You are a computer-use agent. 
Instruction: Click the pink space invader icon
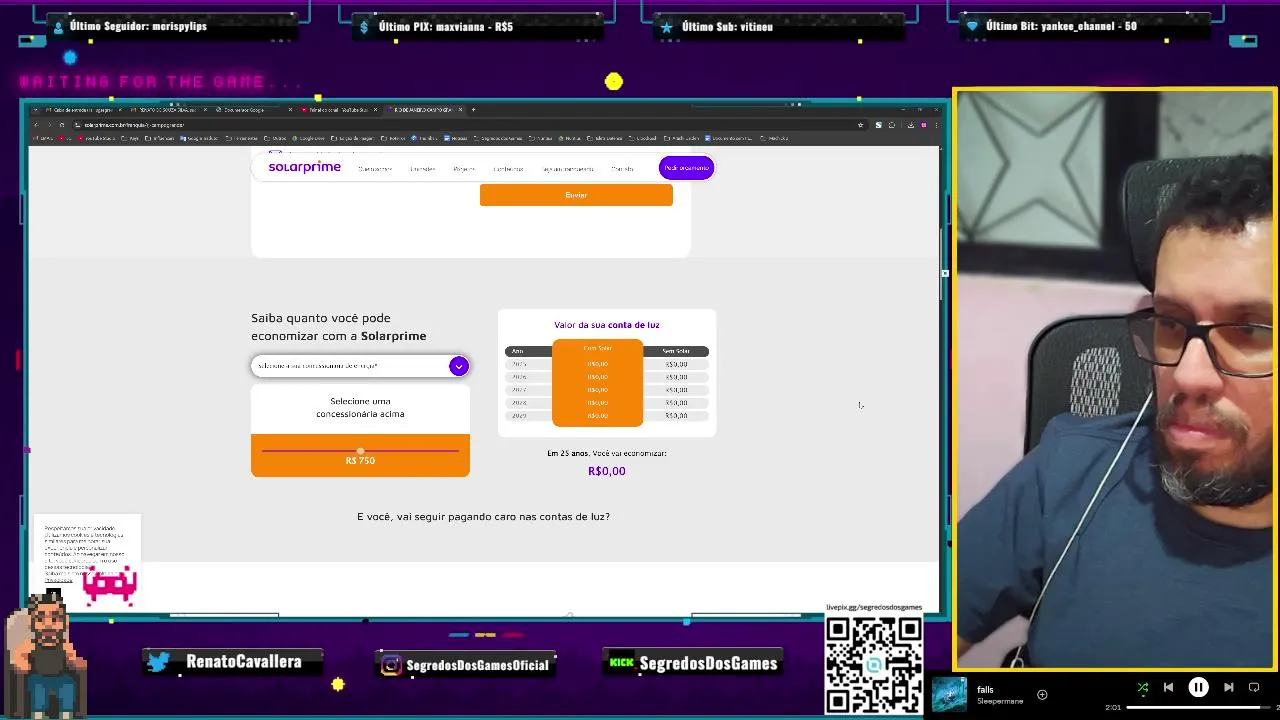[110, 585]
